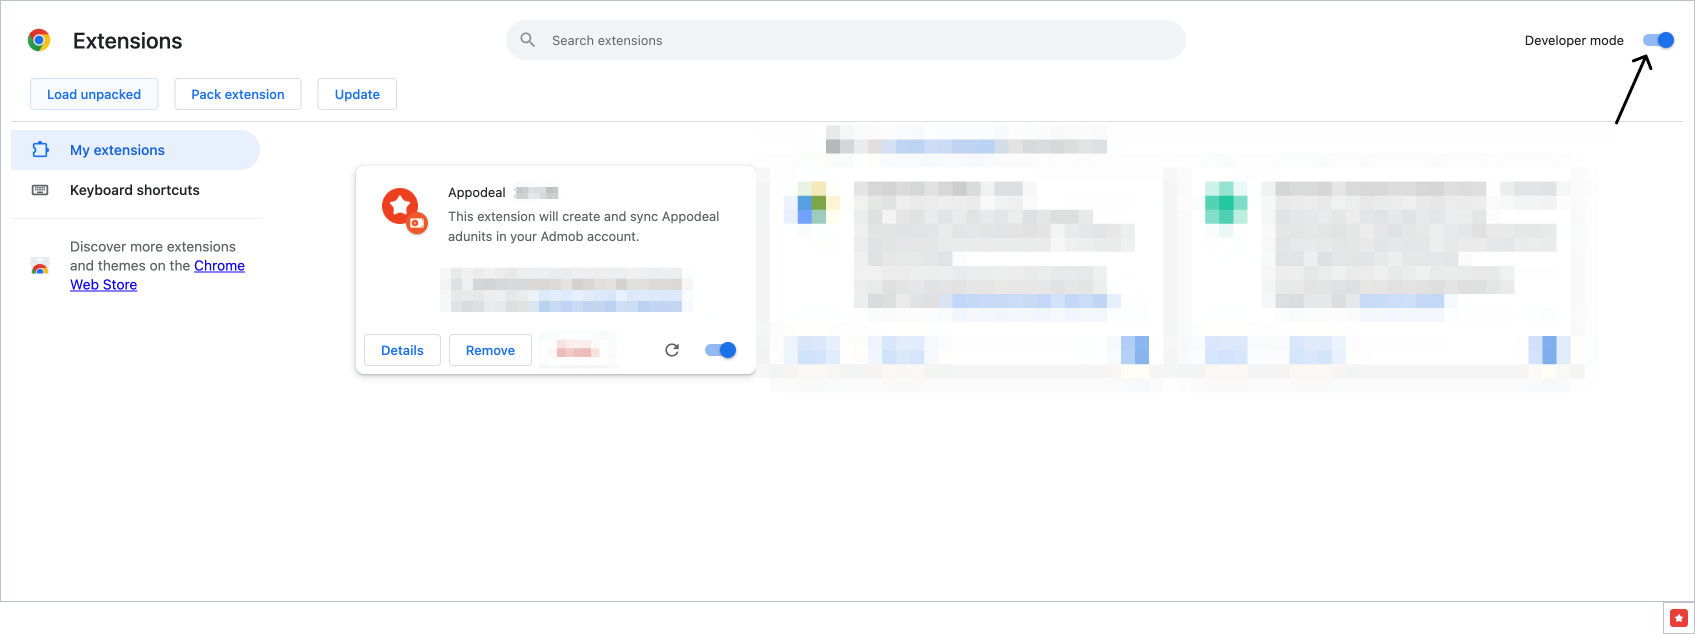Click the Chrome logo beside Extensions title
The image size is (1695, 634).
(x=39, y=40)
